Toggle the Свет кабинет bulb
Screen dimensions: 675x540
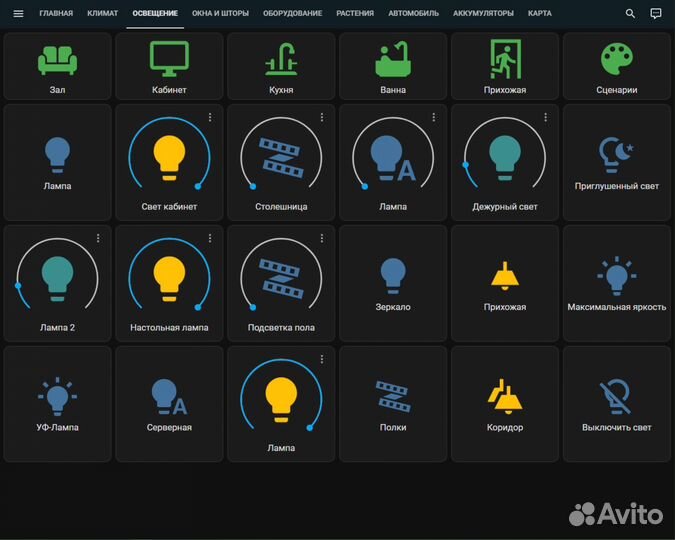click(169, 155)
